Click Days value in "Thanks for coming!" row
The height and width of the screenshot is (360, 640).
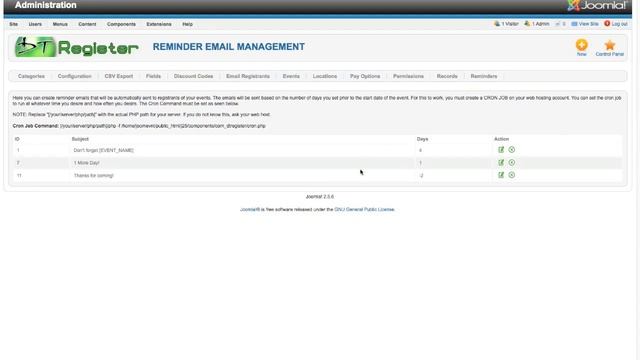click(421, 176)
